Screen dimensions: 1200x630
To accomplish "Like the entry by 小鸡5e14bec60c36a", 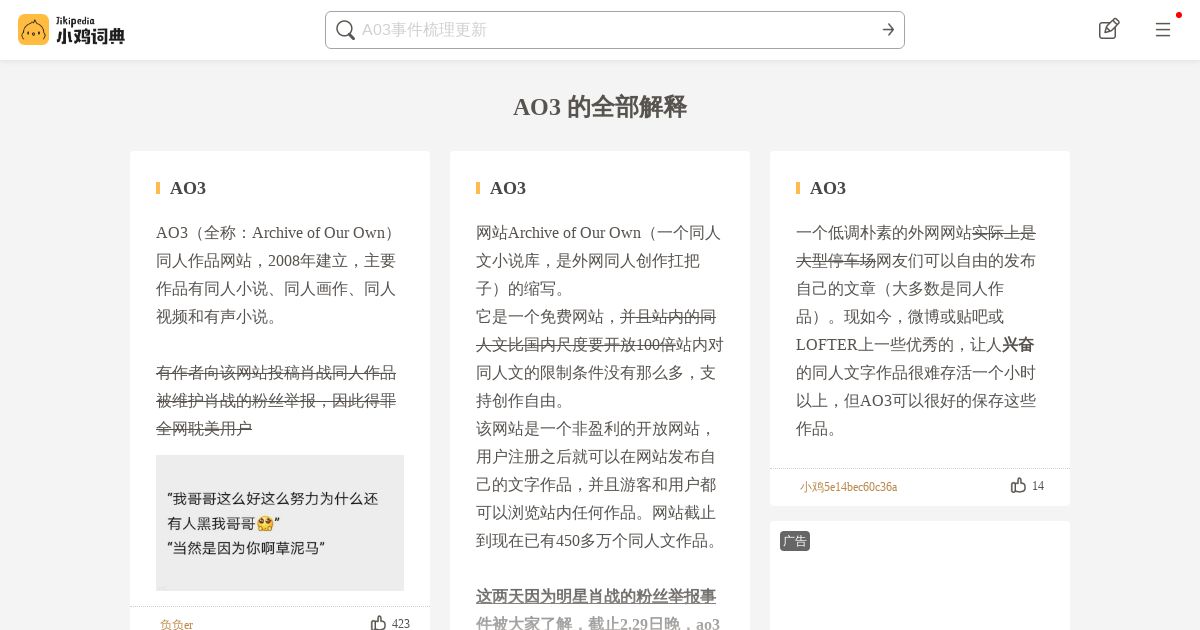I will coord(1018,485).
